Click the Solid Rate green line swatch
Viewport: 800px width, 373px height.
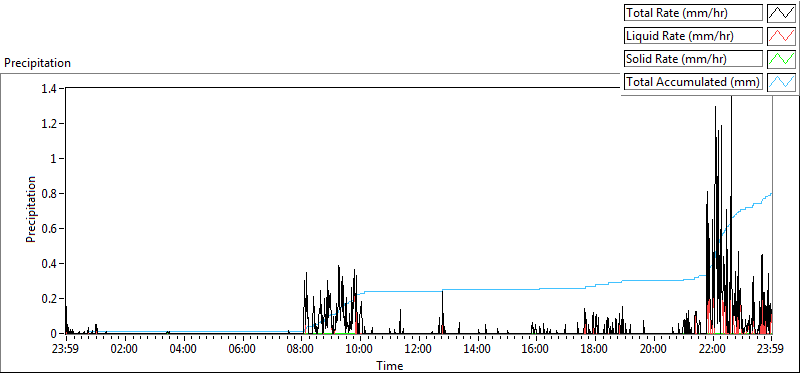(x=781, y=59)
